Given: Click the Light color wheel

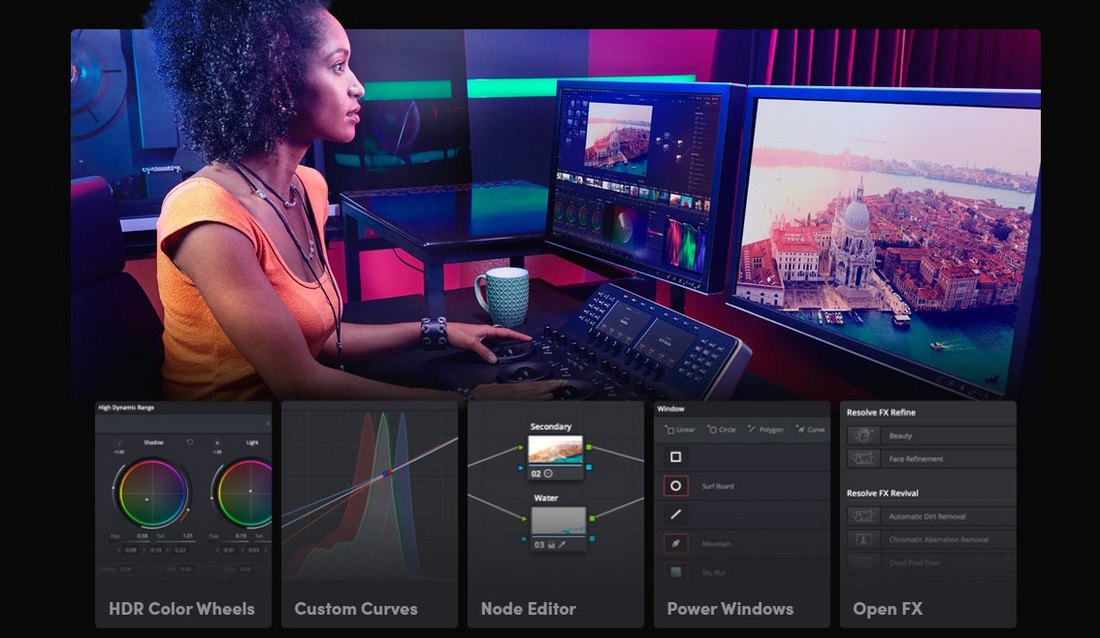Looking at the screenshot, I should [x=243, y=493].
